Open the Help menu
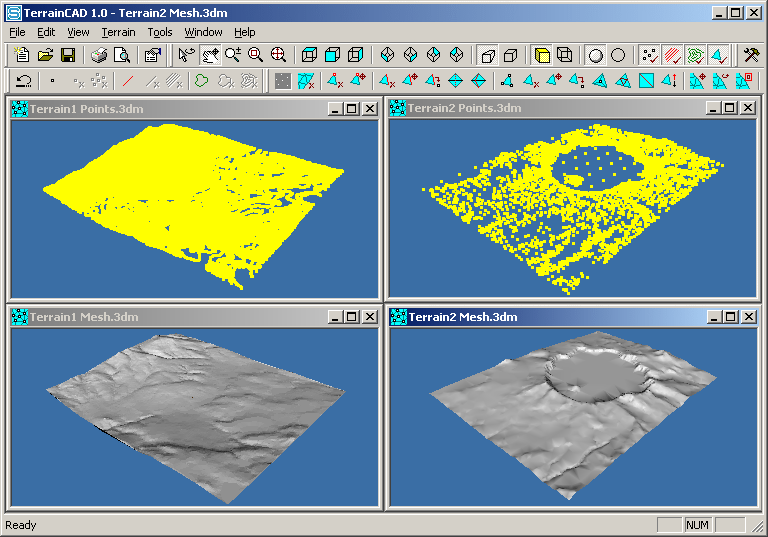Viewport: 768px width, 537px height. click(244, 32)
